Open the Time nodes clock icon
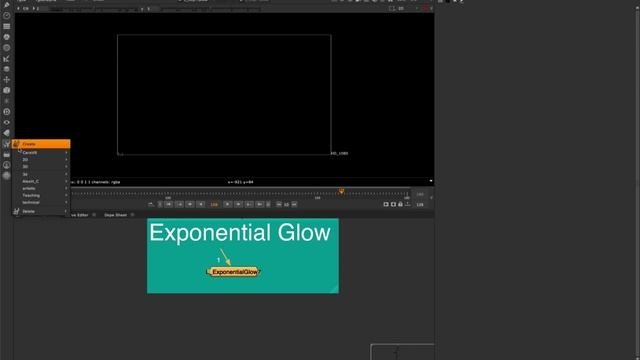The width and height of the screenshot is (640, 360). pos(7,16)
